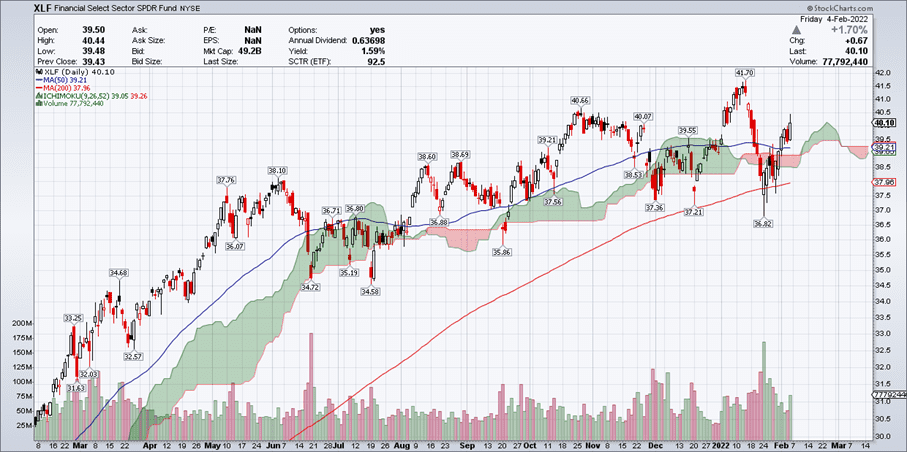The height and width of the screenshot is (452, 907).
Task: Click the 37.56 October low label
Action: (x=554, y=201)
